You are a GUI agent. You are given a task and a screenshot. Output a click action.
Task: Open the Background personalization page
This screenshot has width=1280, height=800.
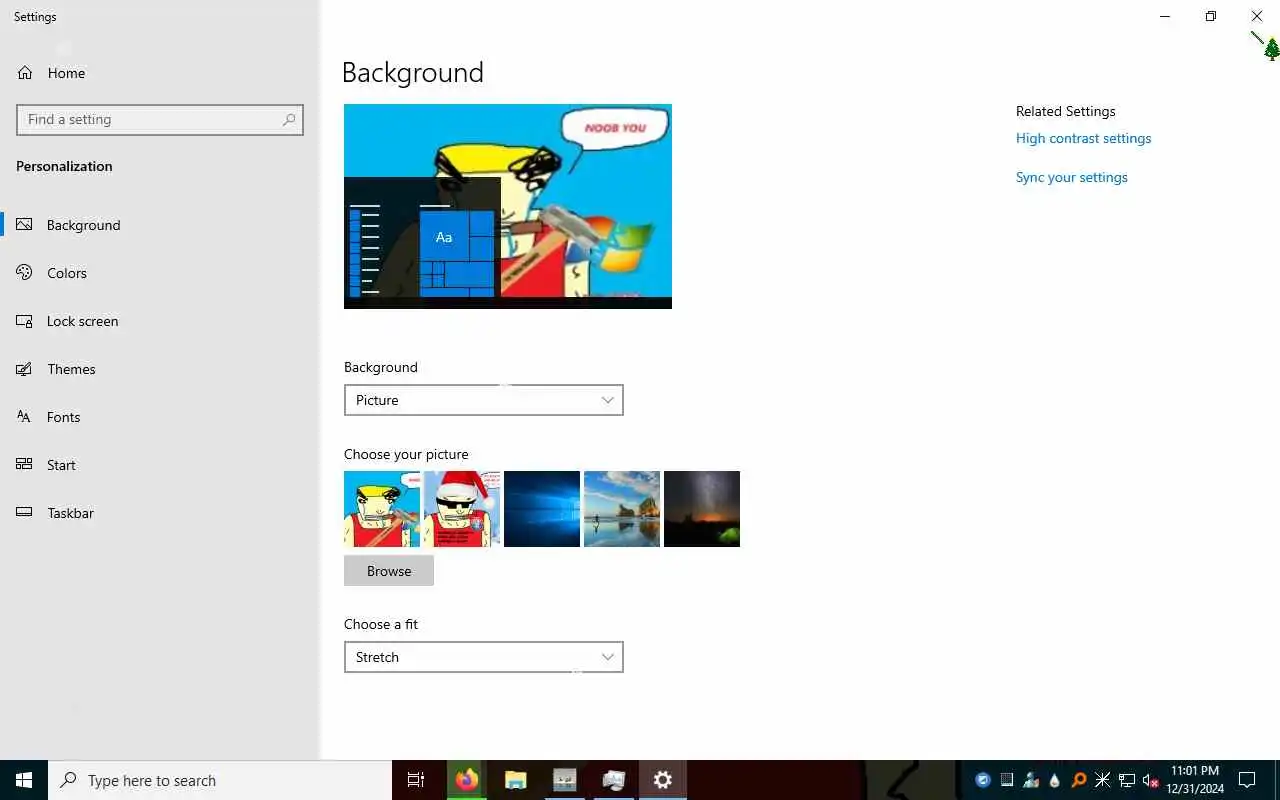pos(160,225)
